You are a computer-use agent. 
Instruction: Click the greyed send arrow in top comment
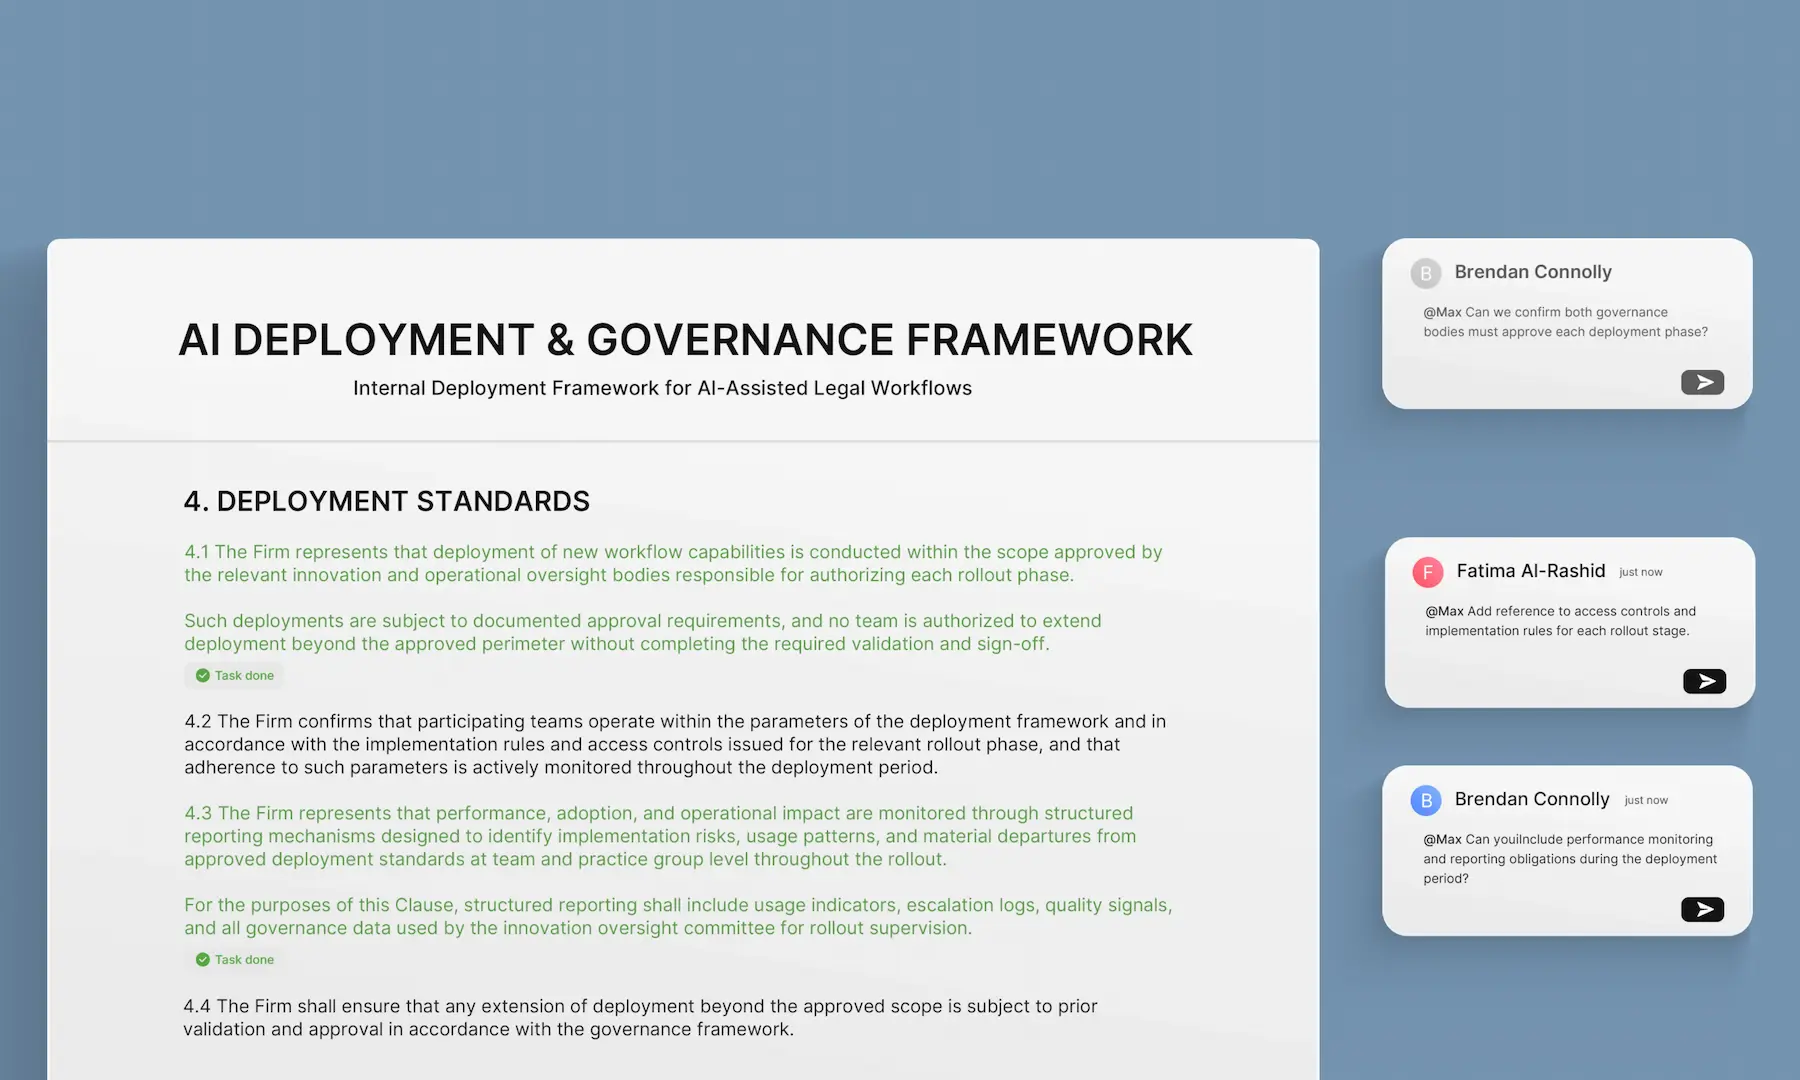click(x=1702, y=382)
